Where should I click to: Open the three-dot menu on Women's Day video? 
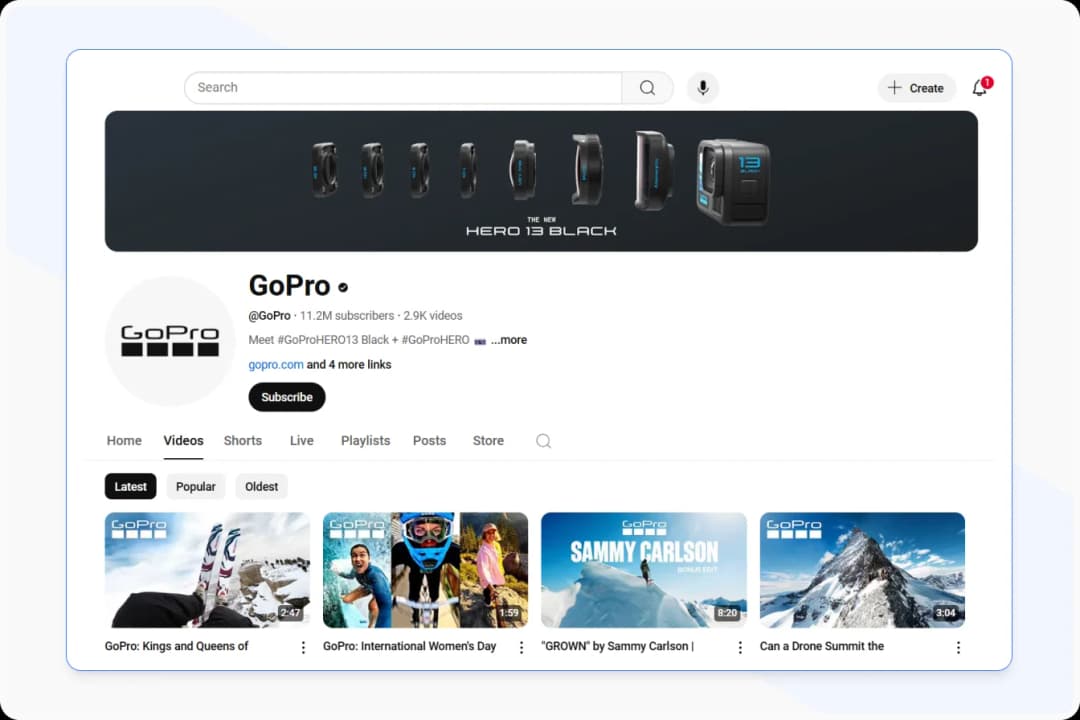coord(521,647)
